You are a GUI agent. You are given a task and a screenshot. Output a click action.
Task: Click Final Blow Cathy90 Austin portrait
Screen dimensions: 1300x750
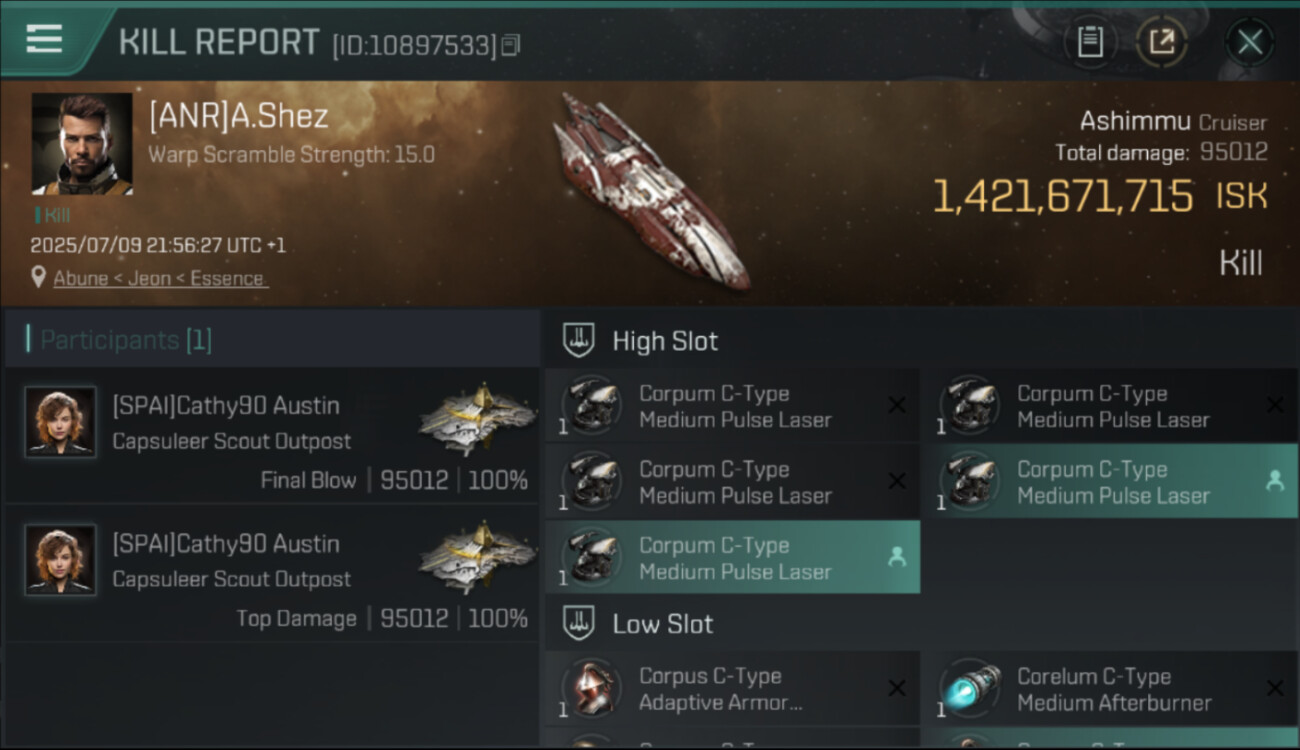(x=61, y=422)
